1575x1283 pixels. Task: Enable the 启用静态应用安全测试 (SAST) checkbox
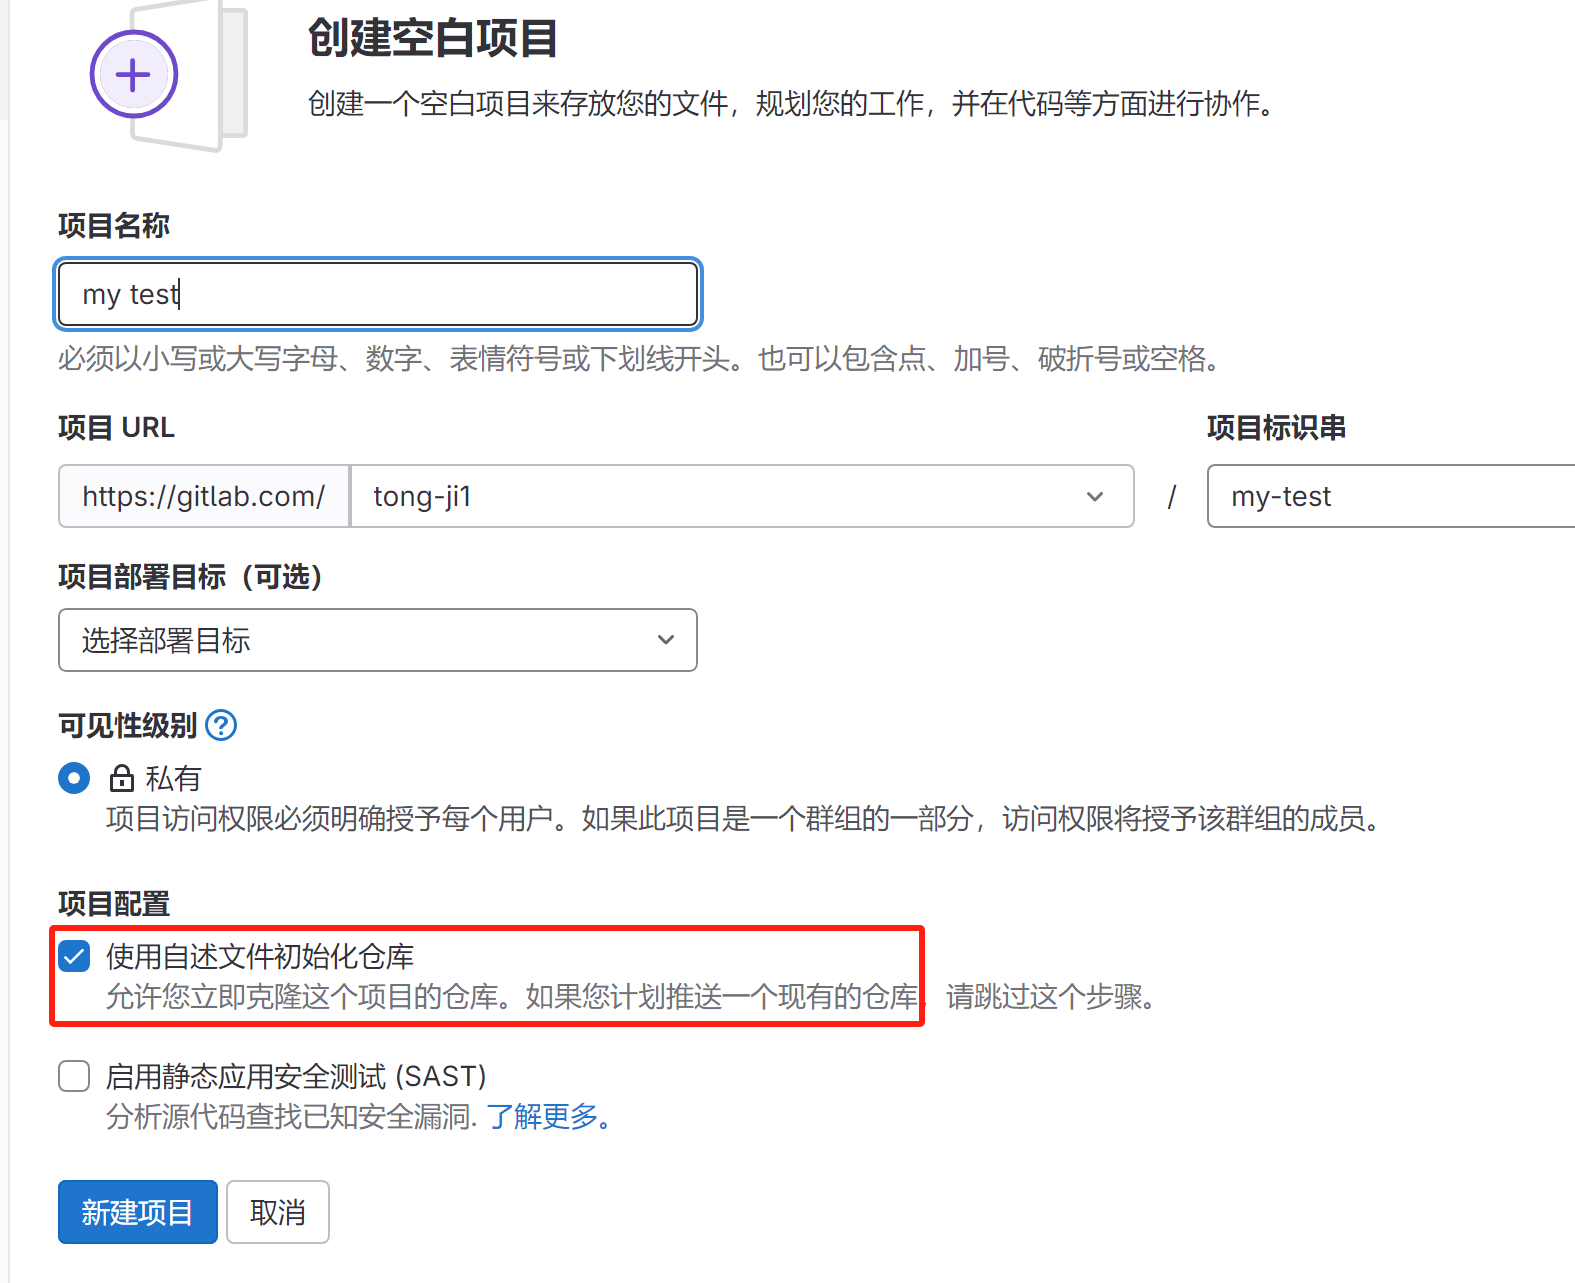pos(74,1076)
